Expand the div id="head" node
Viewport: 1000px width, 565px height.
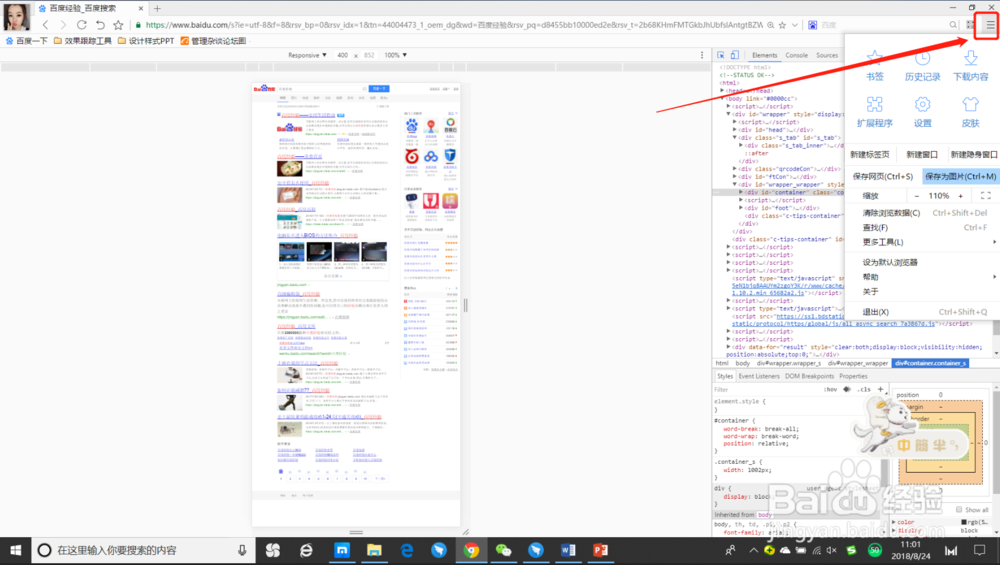734,129
